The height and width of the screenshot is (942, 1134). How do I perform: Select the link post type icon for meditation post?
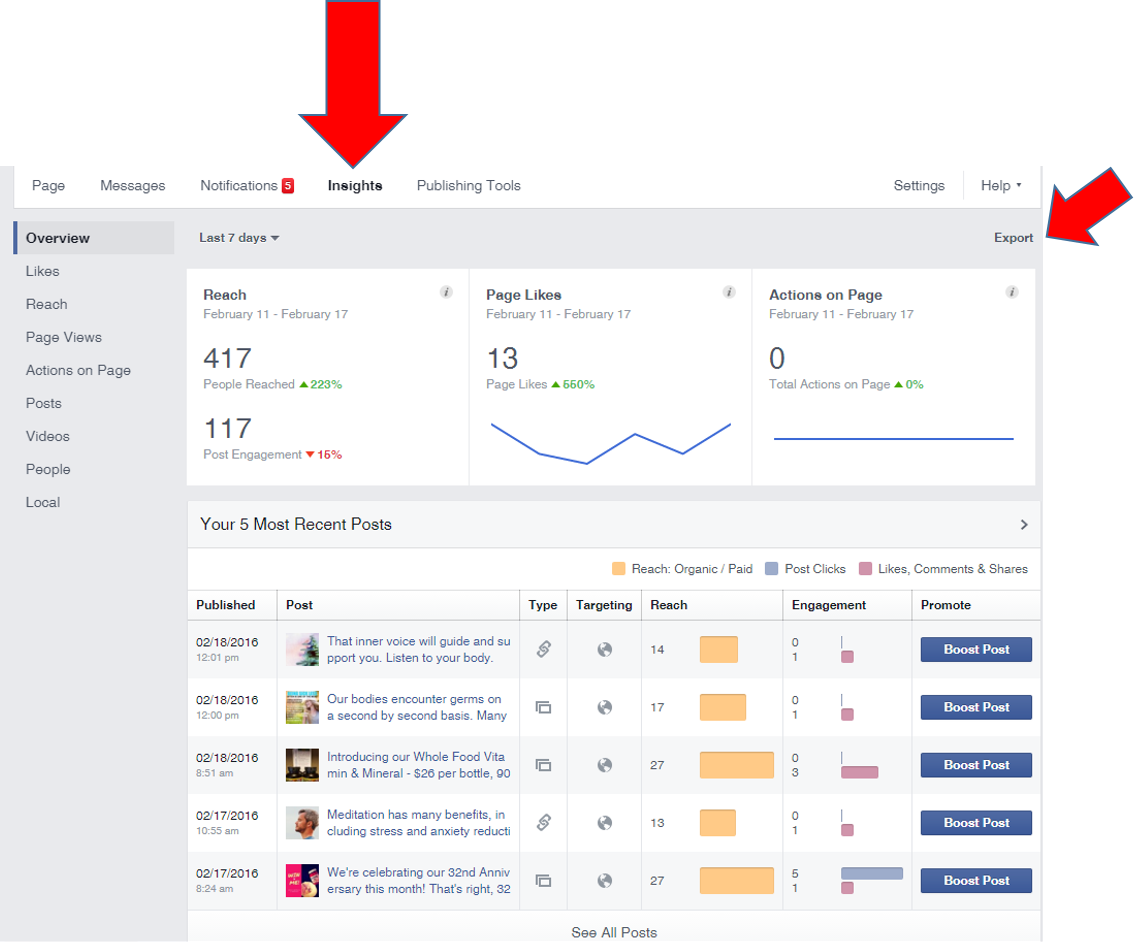click(x=543, y=822)
